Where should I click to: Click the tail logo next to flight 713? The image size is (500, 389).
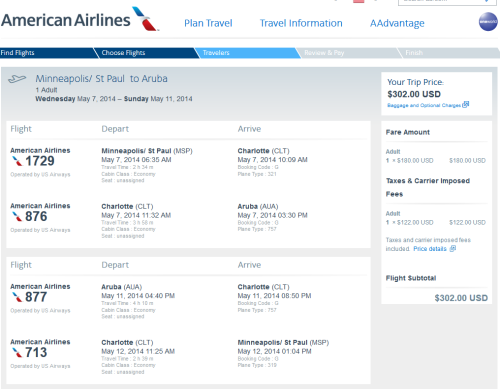click(x=17, y=352)
